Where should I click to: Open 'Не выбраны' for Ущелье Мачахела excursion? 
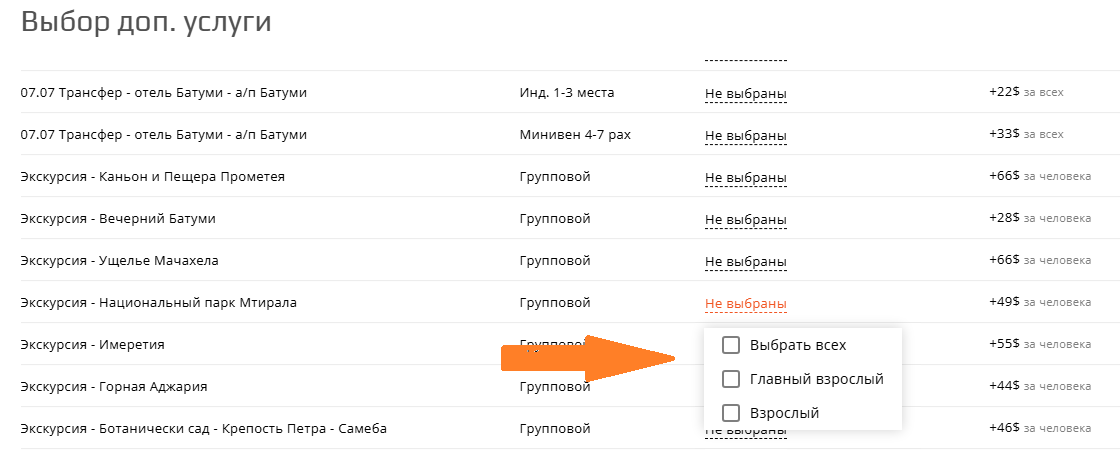pos(746,262)
